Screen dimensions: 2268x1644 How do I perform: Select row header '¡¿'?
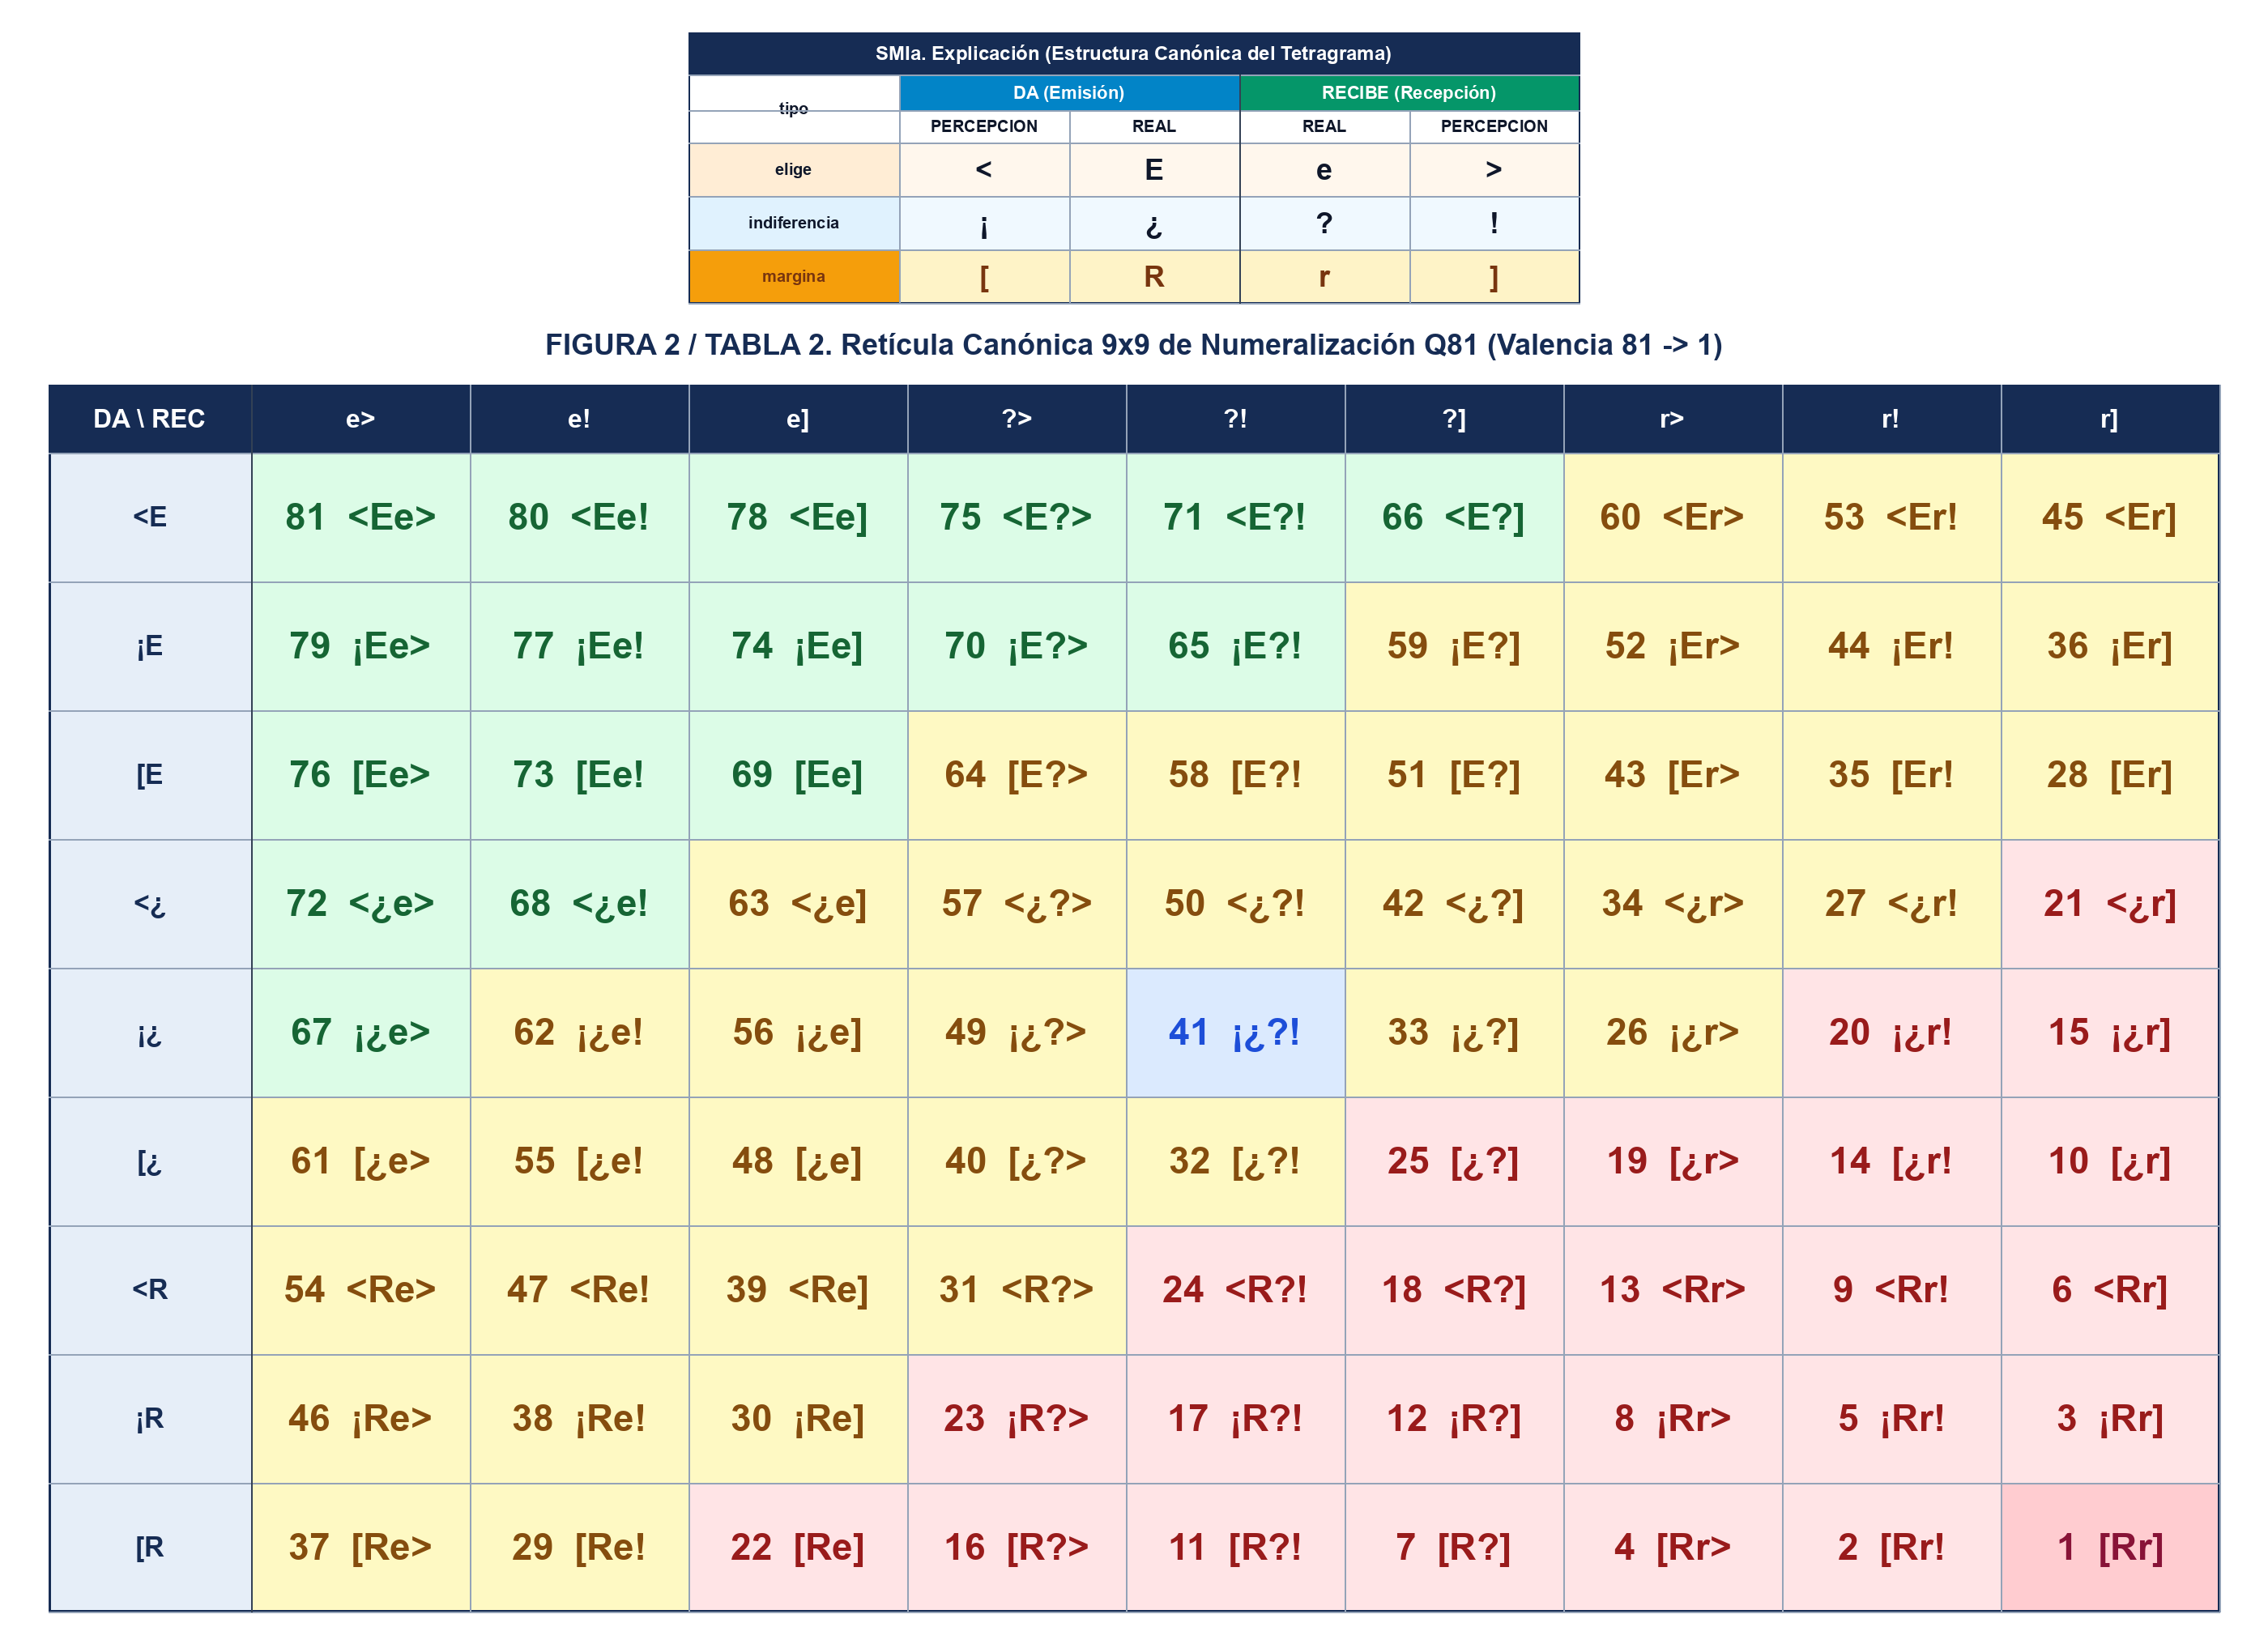(x=150, y=1032)
